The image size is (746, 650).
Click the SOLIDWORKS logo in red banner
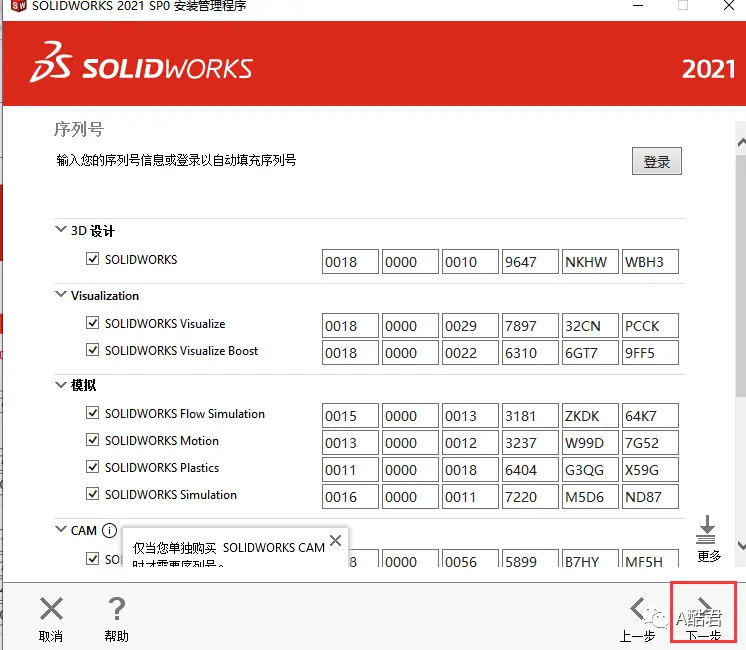click(141, 62)
